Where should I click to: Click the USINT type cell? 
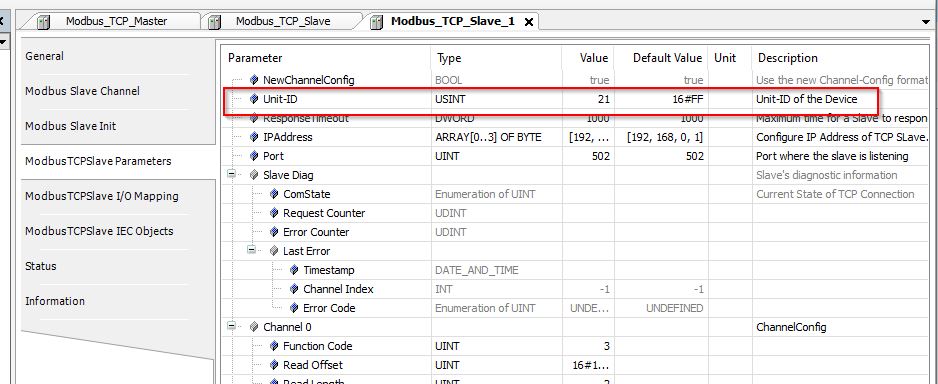click(497, 99)
